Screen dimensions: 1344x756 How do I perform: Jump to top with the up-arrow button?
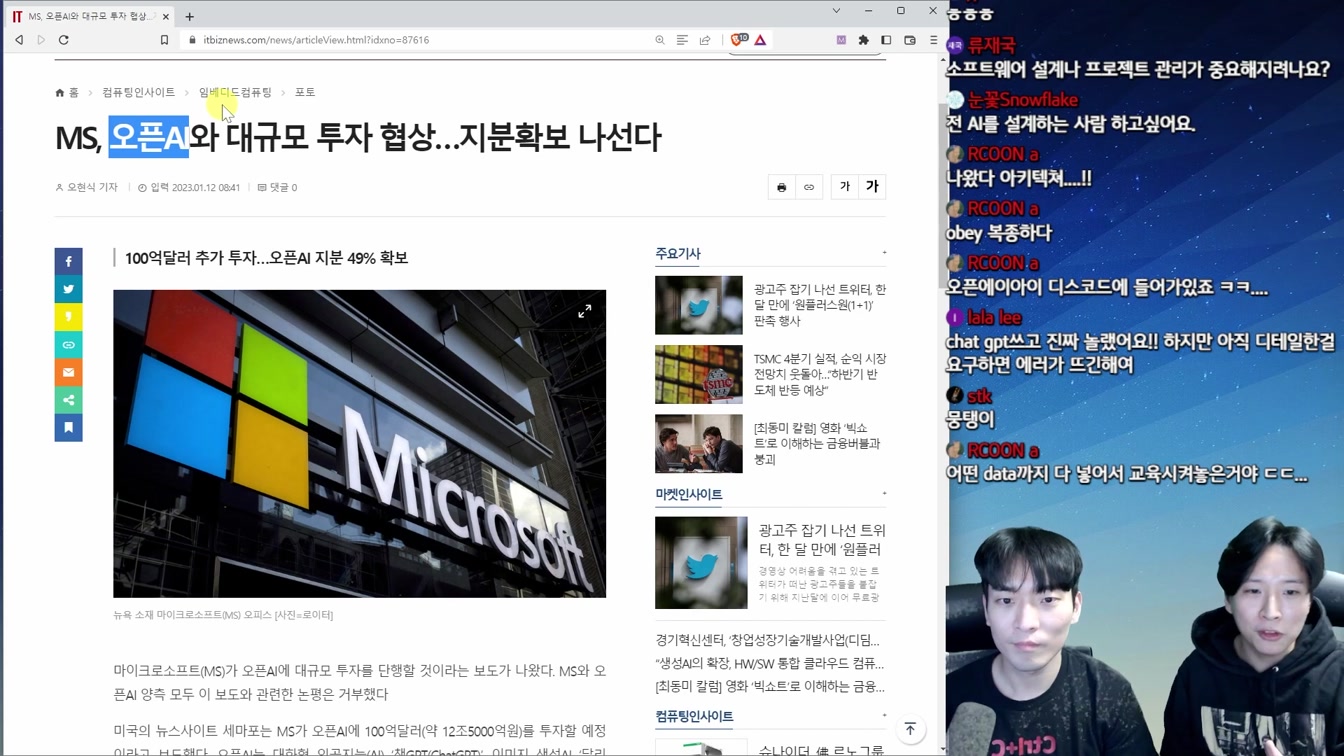point(910,730)
